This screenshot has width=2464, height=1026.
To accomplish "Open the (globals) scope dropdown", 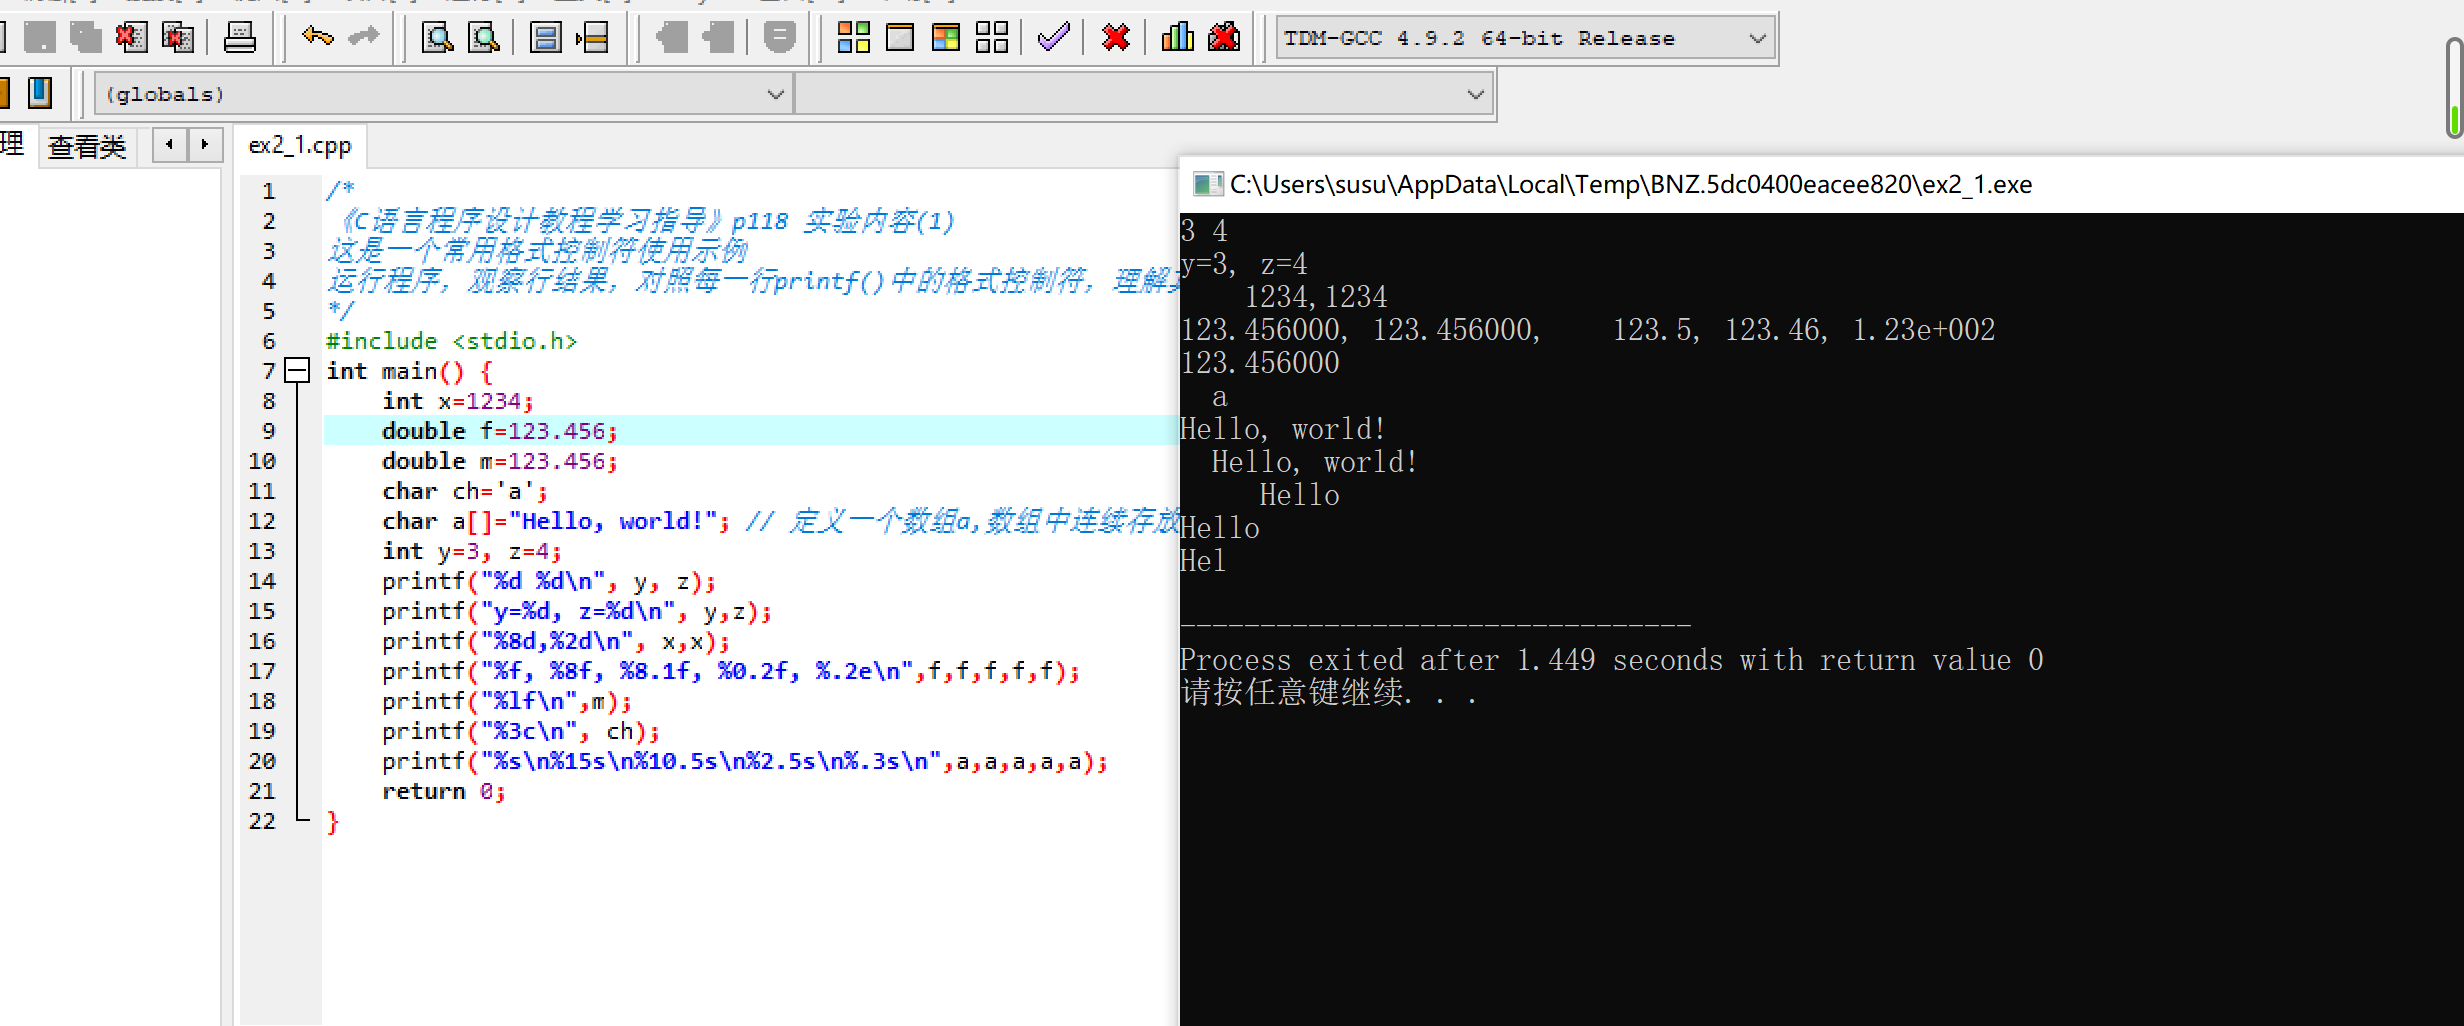I will tap(443, 94).
